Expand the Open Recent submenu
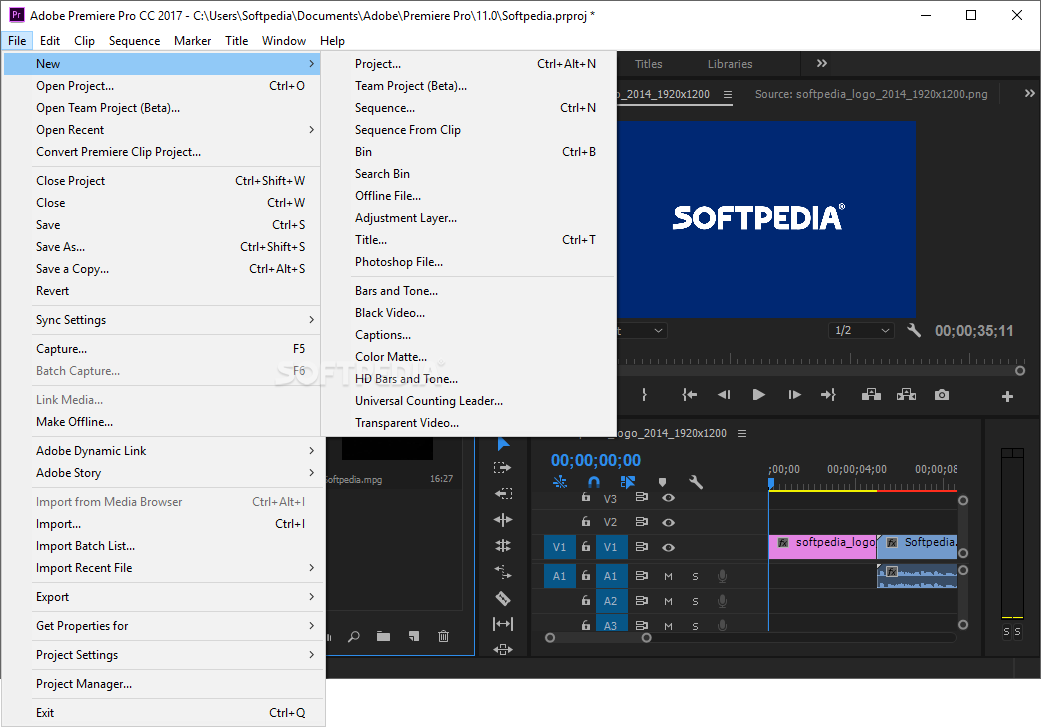 pyautogui.click(x=175, y=129)
